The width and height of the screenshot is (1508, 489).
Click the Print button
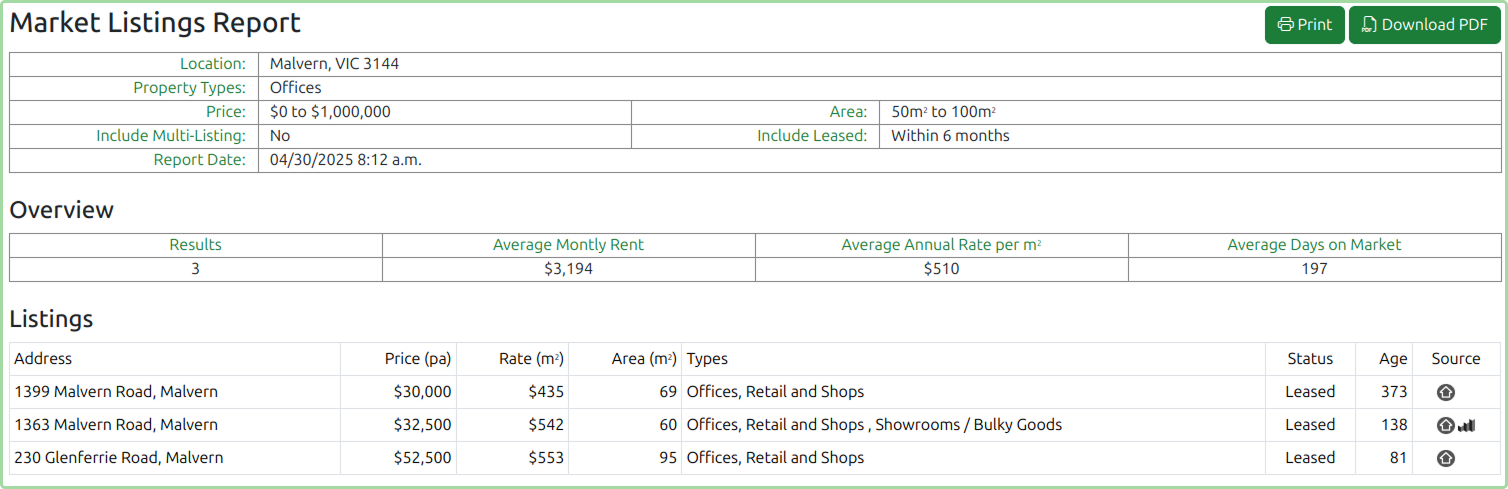[1304, 25]
